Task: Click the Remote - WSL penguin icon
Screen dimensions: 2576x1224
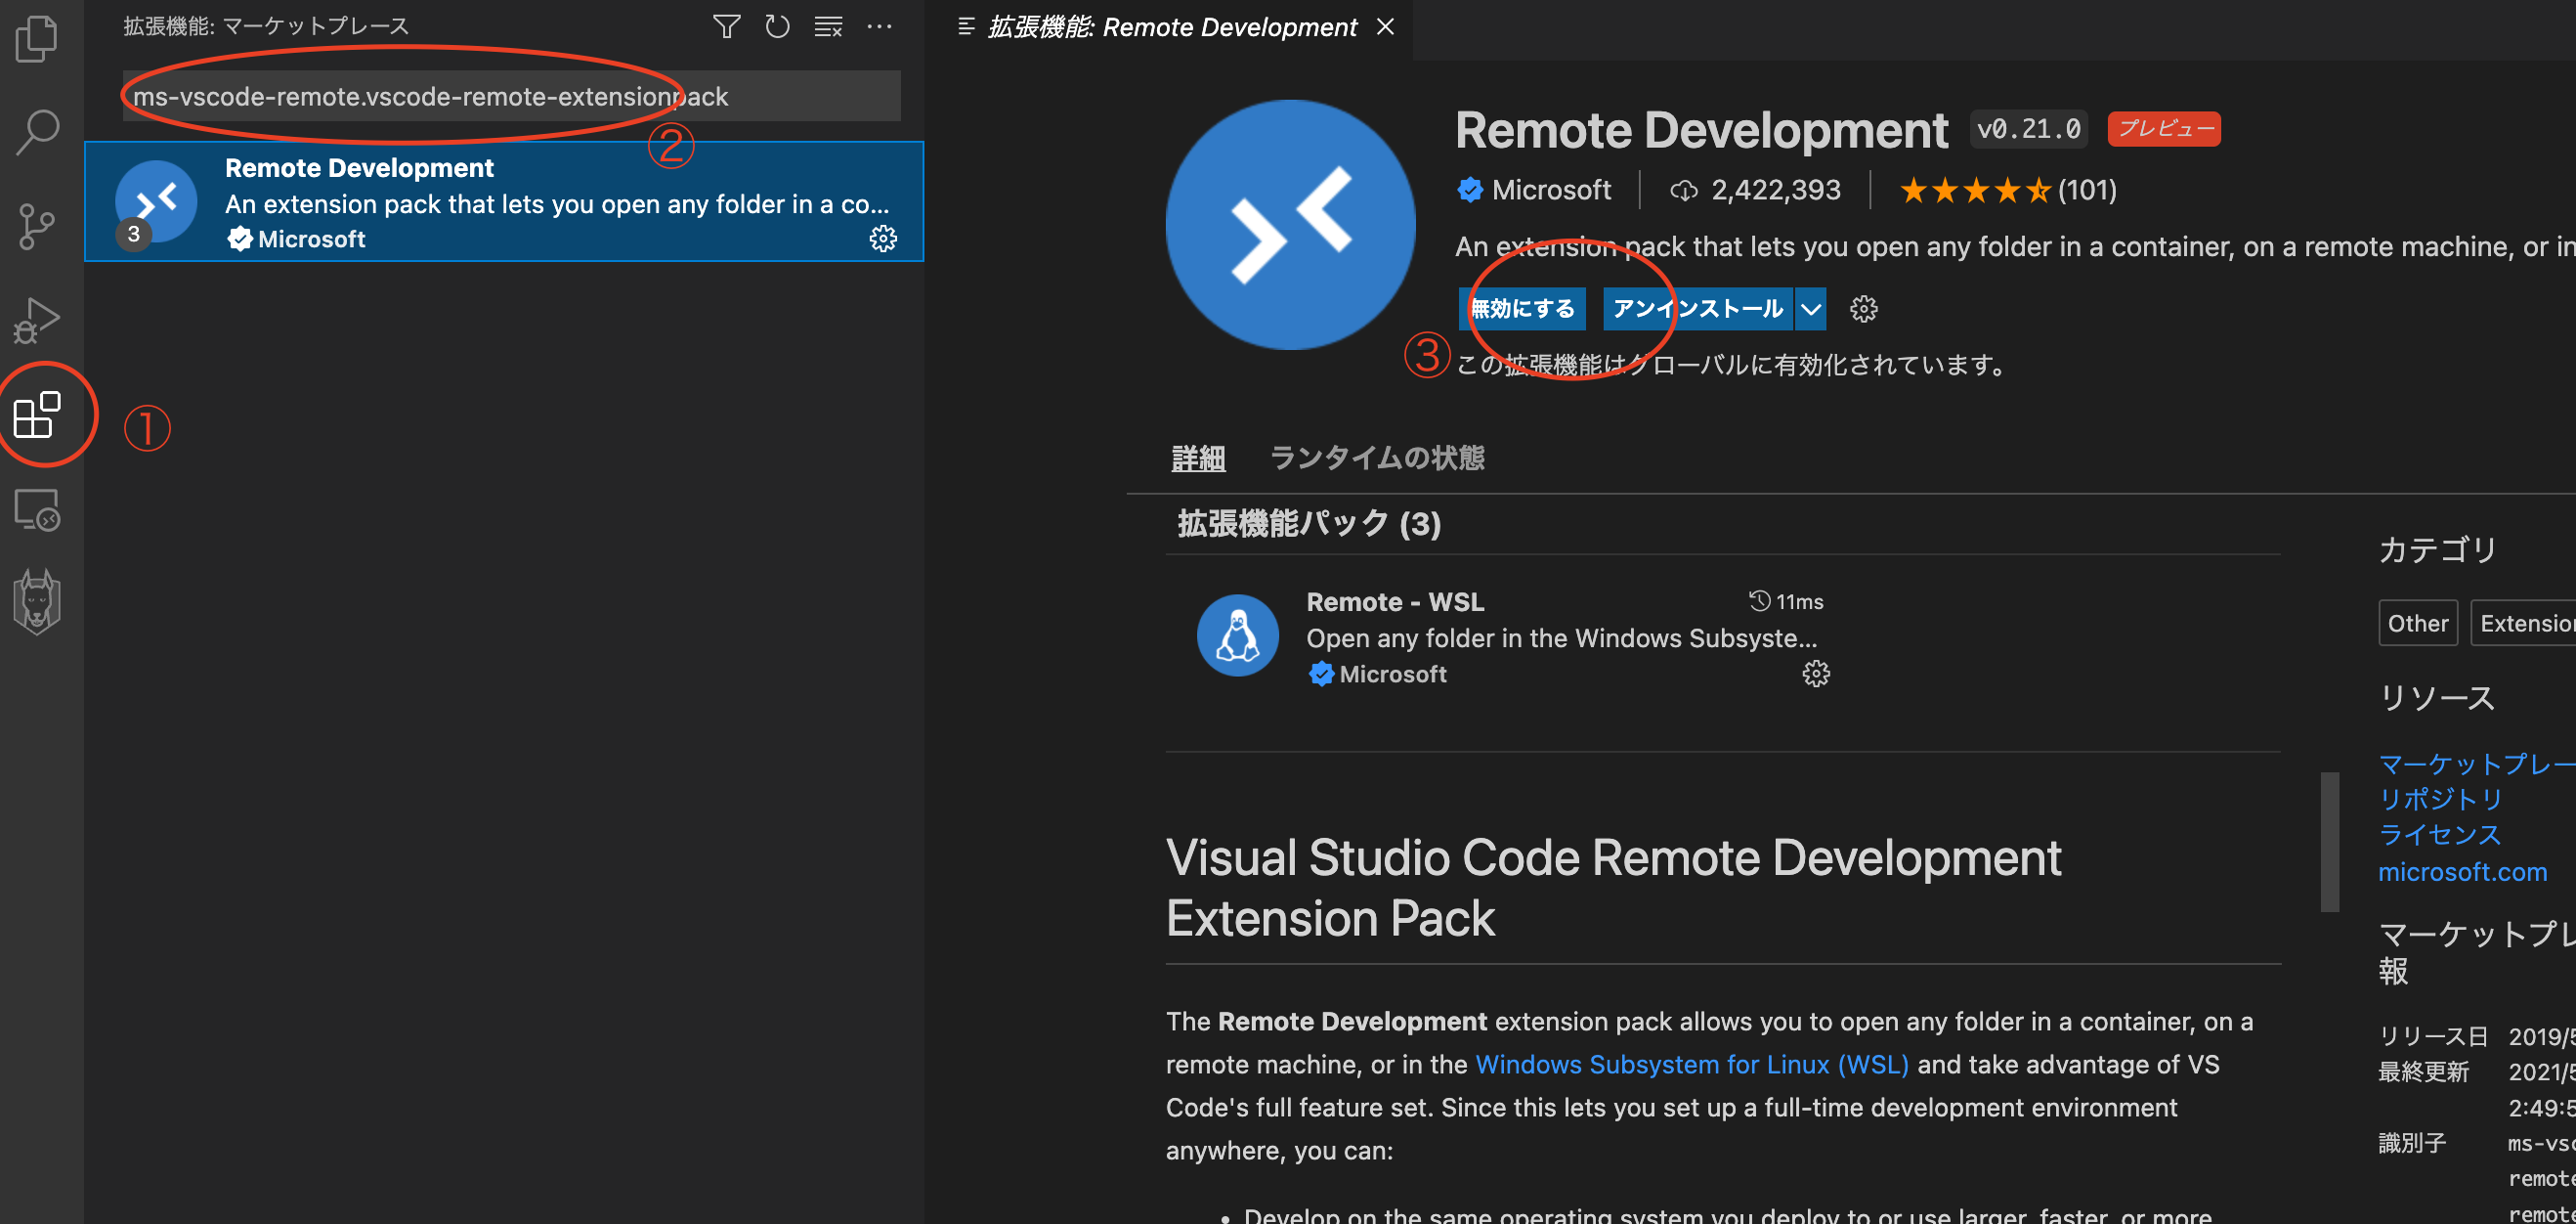Action: click(x=1238, y=636)
